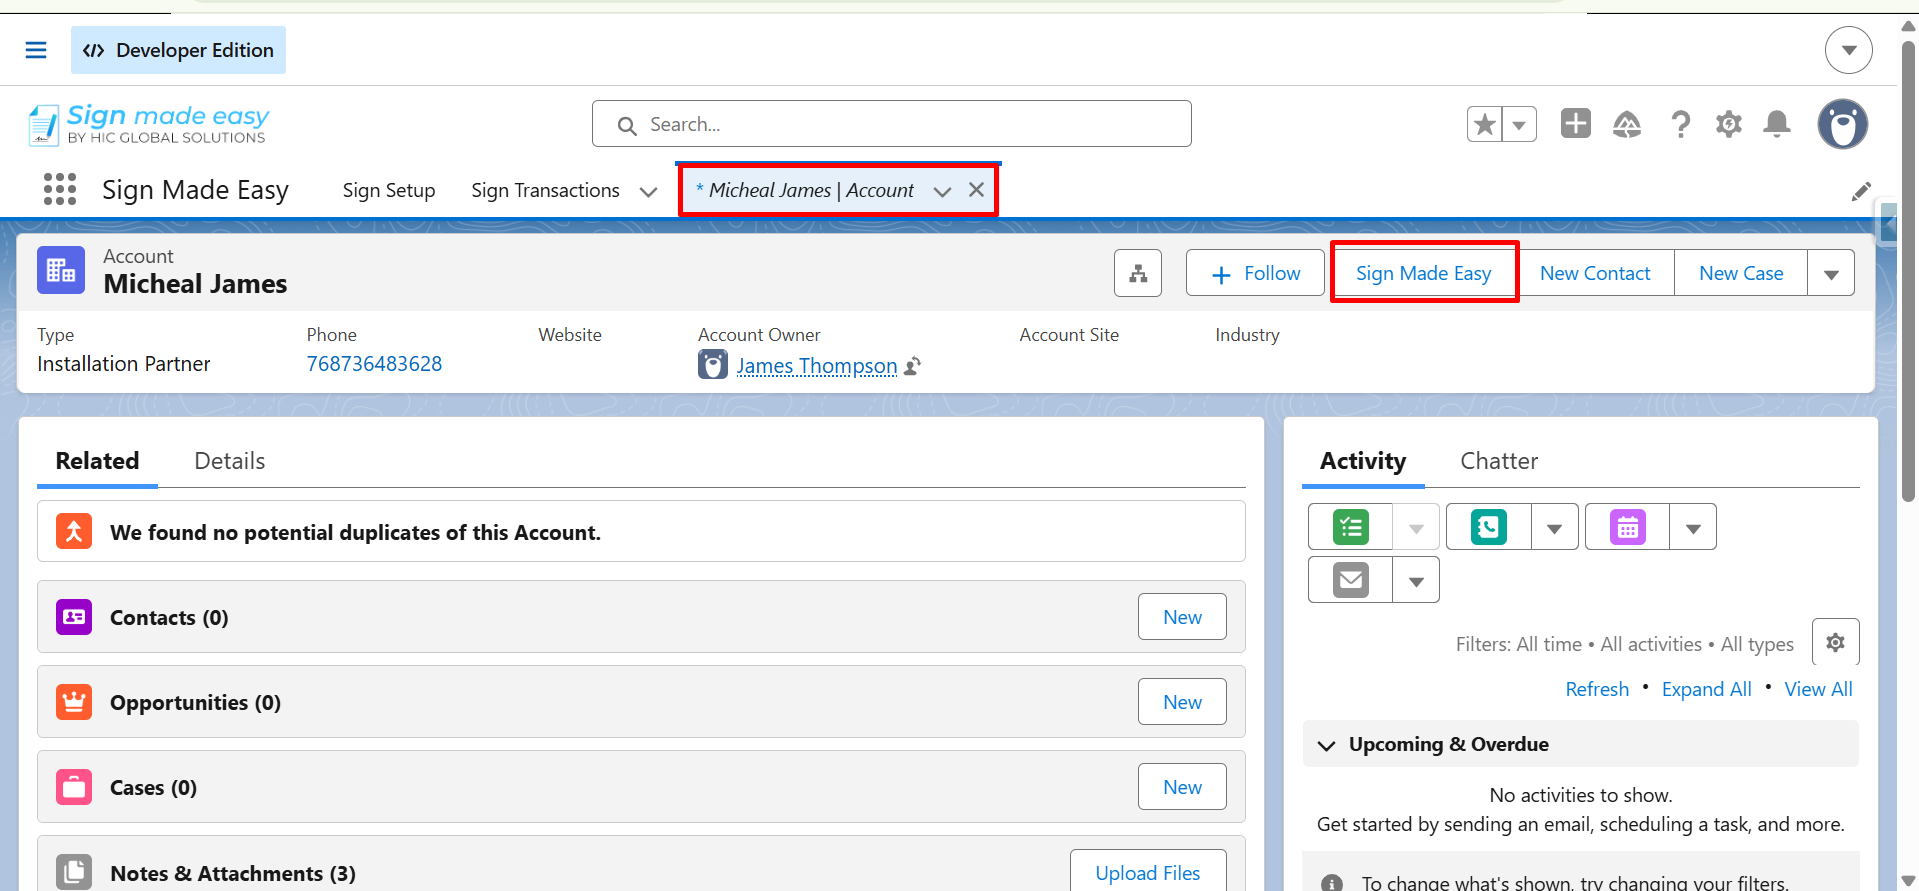Close the Micheal James Account tab
This screenshot has width=1919, height=891.
pos(976,189)
